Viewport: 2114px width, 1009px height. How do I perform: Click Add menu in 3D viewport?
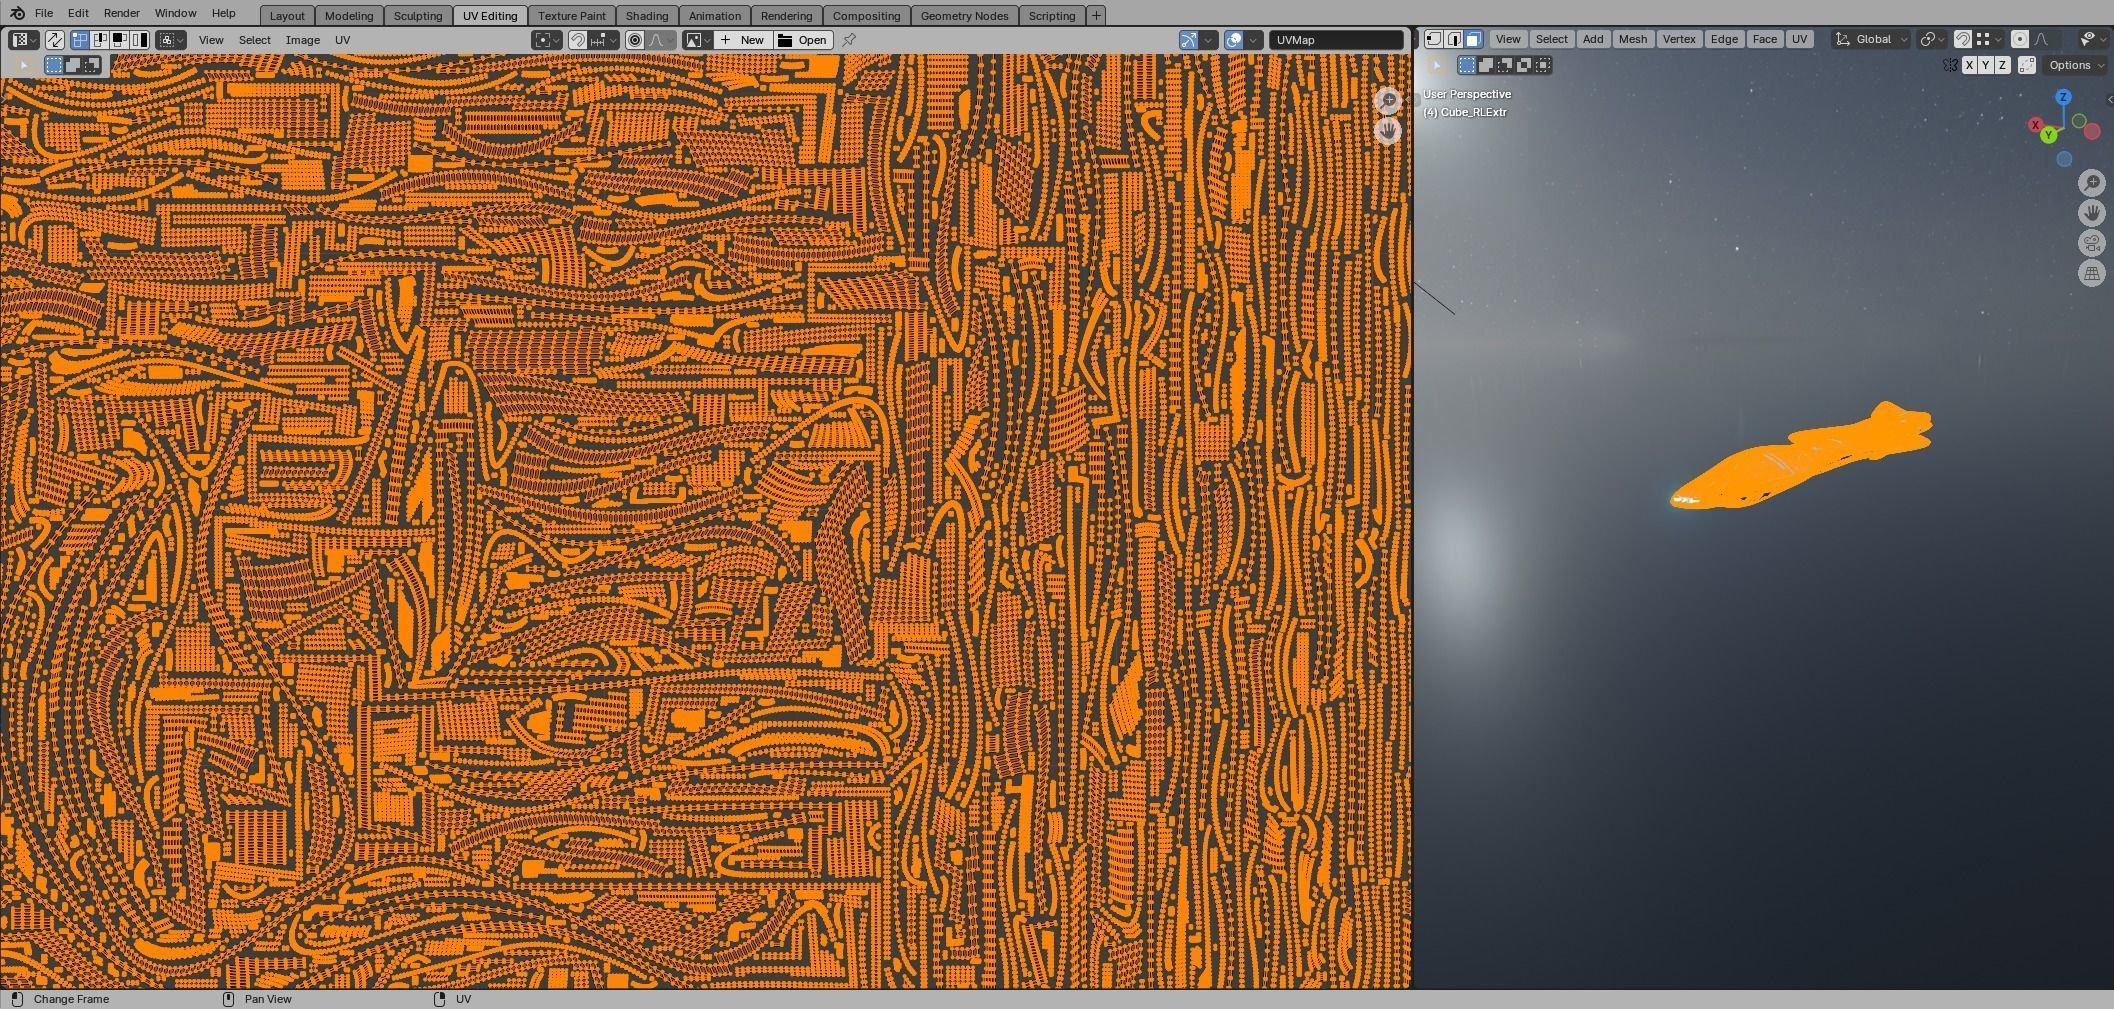[x=1593, y=39]
